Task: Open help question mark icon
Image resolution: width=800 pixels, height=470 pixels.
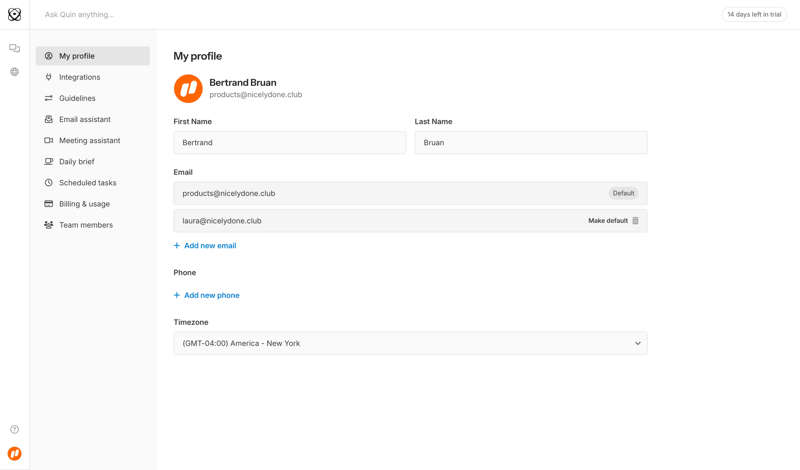Action: 14,429
